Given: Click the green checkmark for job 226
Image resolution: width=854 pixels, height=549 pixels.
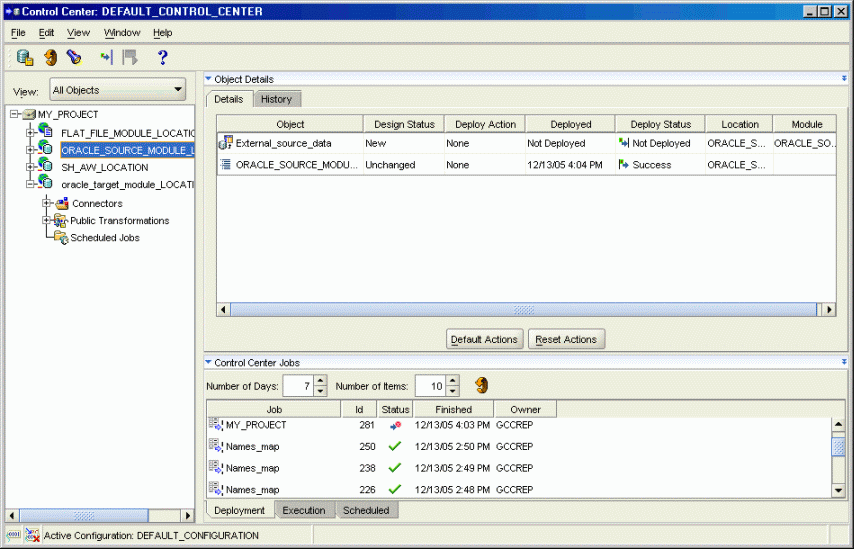Looking at the screenshot, I should [395, 490].
